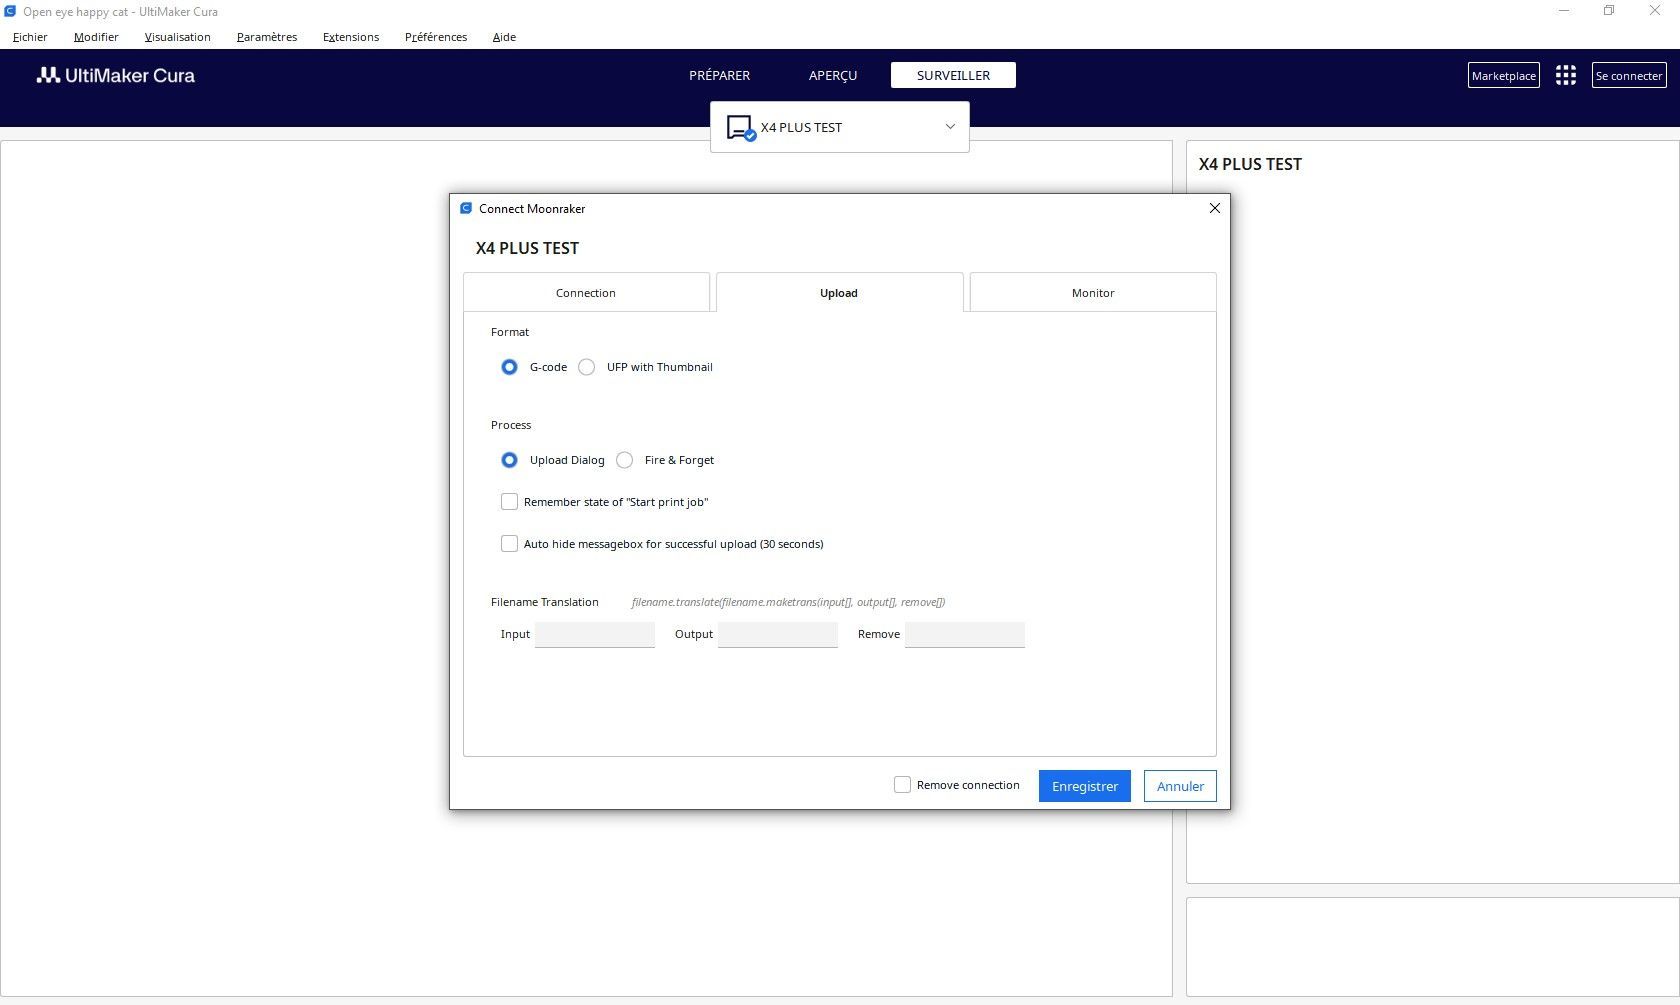
Task: Click the filename.translate hint text
Action: point(788,602)
